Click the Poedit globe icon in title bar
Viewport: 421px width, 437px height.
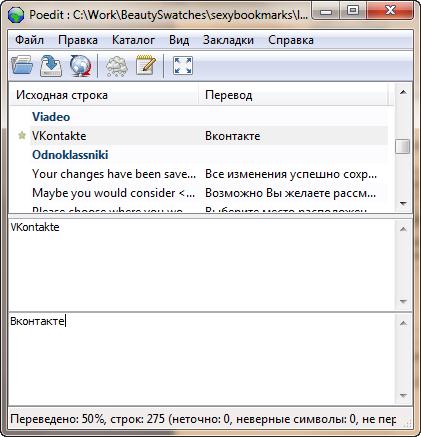click(x=16, y=15)
